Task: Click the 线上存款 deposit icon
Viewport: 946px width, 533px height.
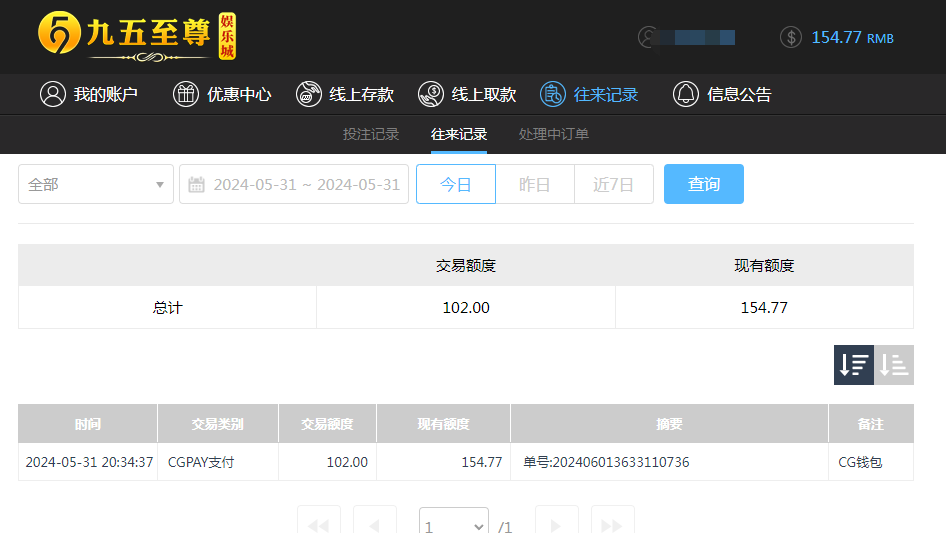Action: click(308, 94)
